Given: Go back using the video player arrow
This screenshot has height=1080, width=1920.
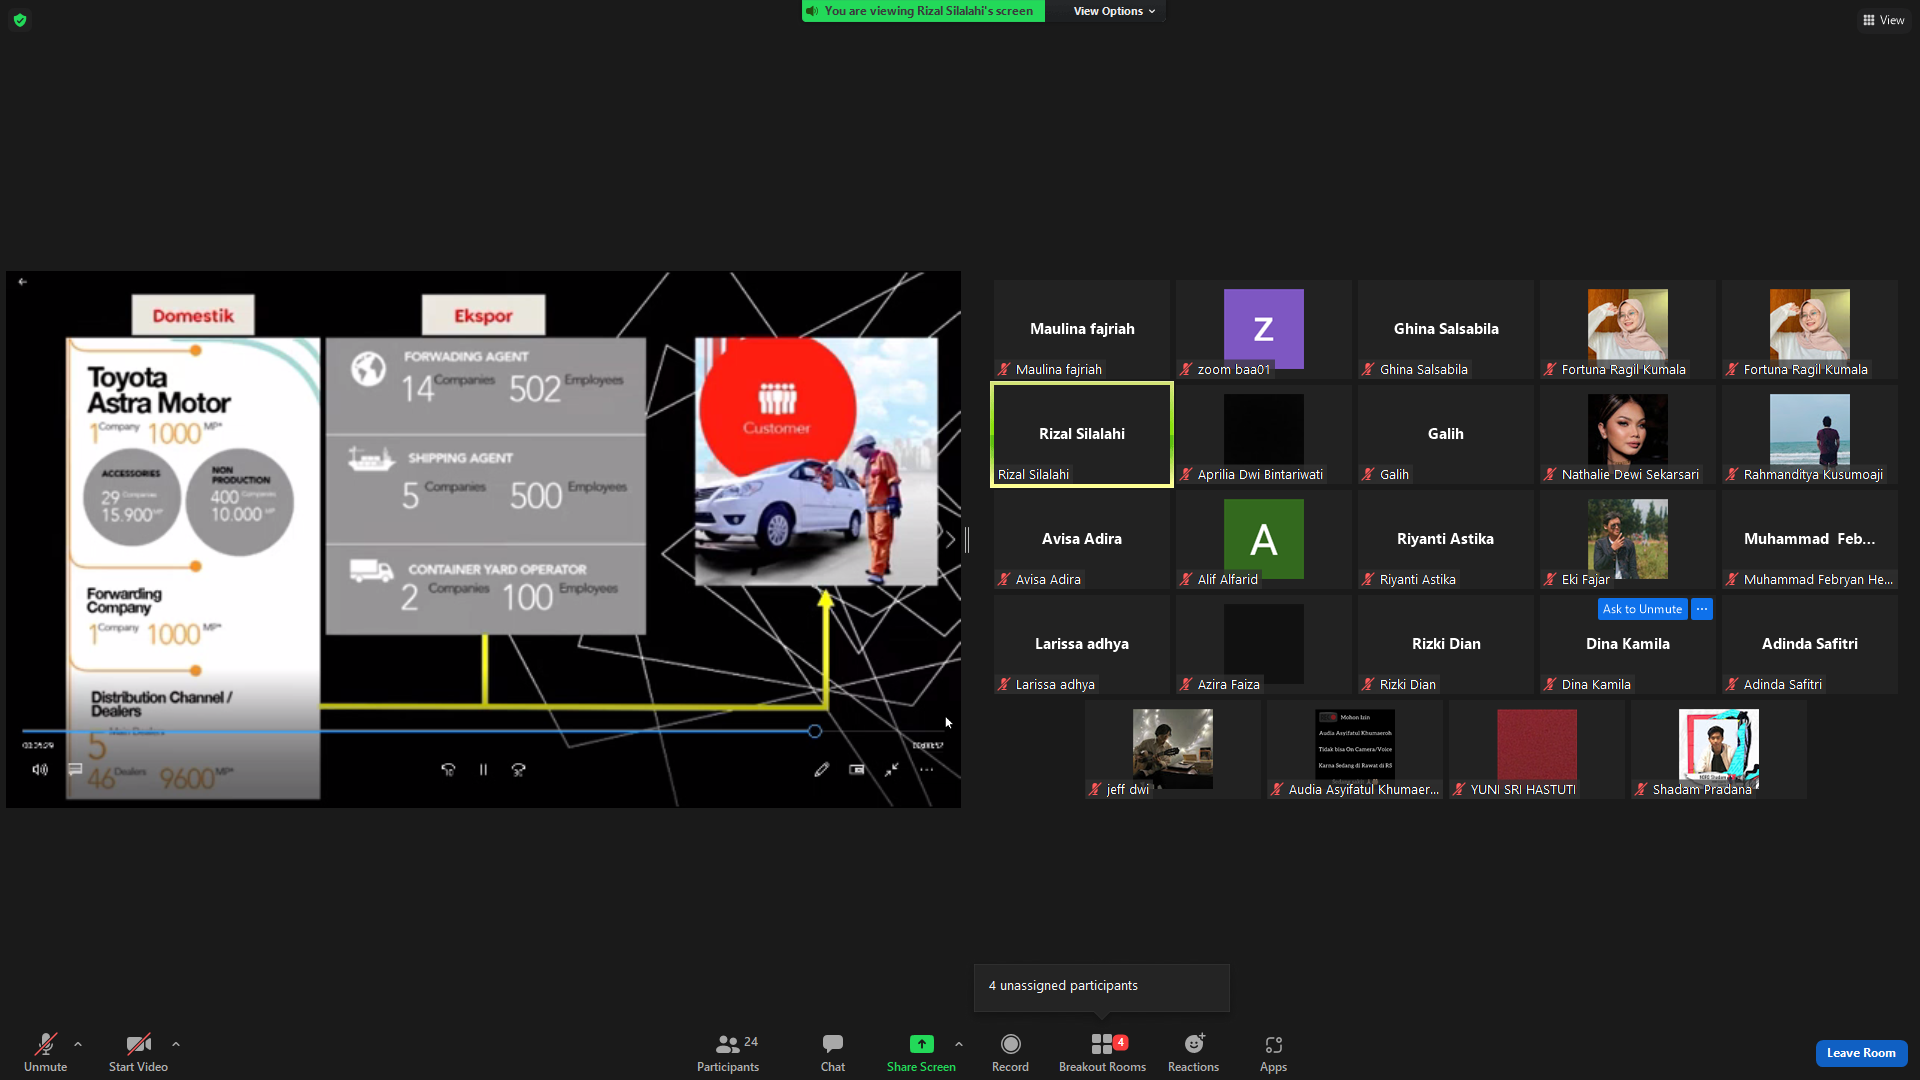Looking at the screenshot, I should point(22,282).
